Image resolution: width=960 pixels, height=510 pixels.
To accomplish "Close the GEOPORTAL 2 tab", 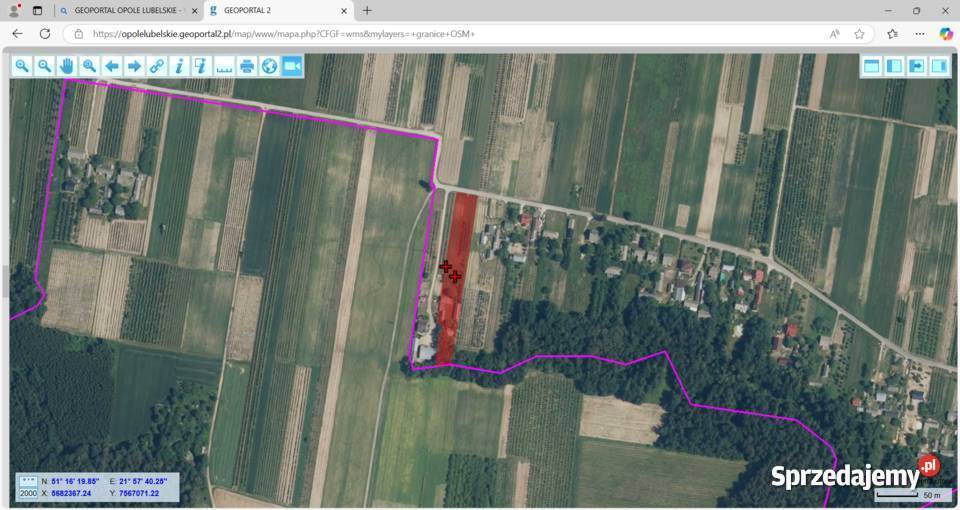I will (343, 11).
